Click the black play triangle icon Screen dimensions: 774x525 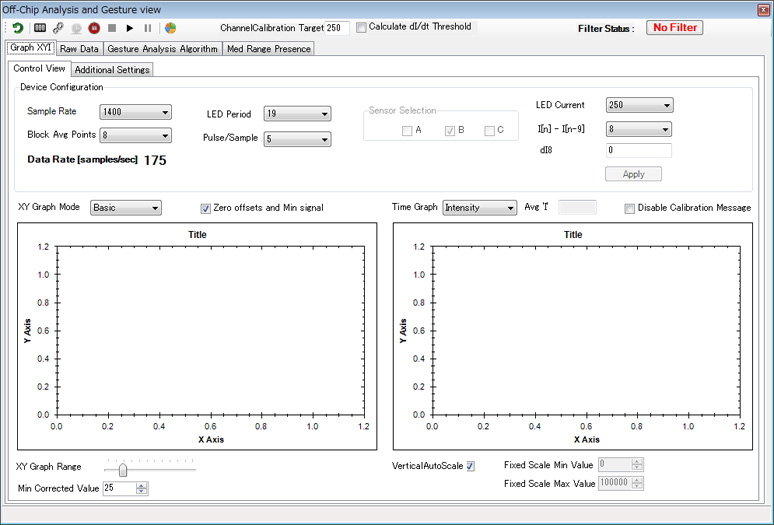[x=130, y=28]
